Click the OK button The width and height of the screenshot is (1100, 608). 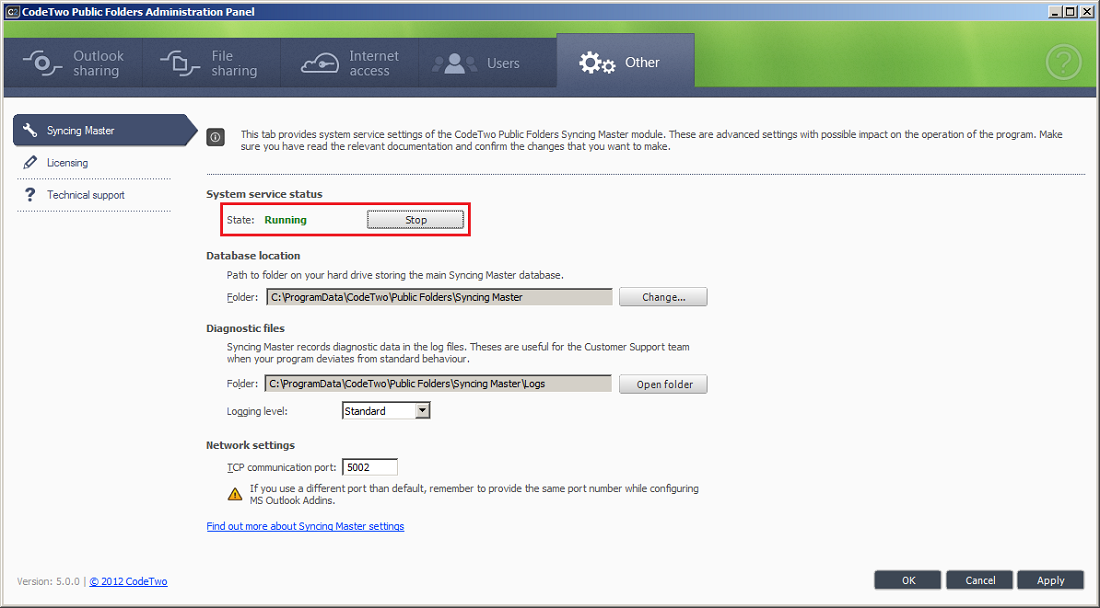coord(908,580)
